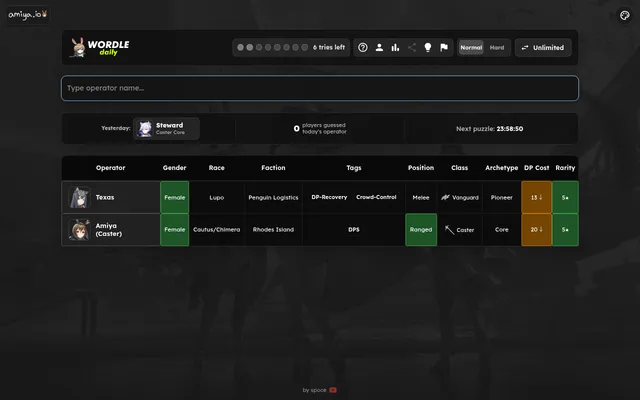Click Female cell in Amiya row

[x=174, y=229]
